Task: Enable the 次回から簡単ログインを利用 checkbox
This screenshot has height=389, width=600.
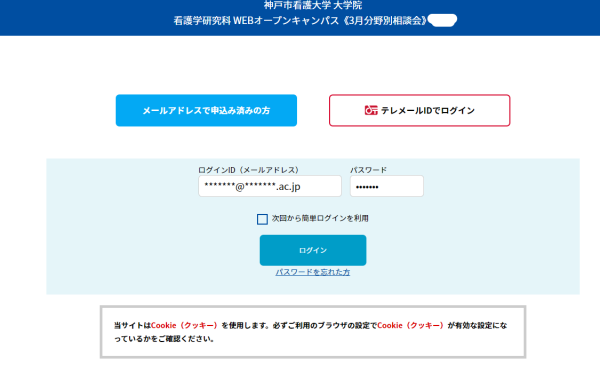Action: click(x=262, y=219)
